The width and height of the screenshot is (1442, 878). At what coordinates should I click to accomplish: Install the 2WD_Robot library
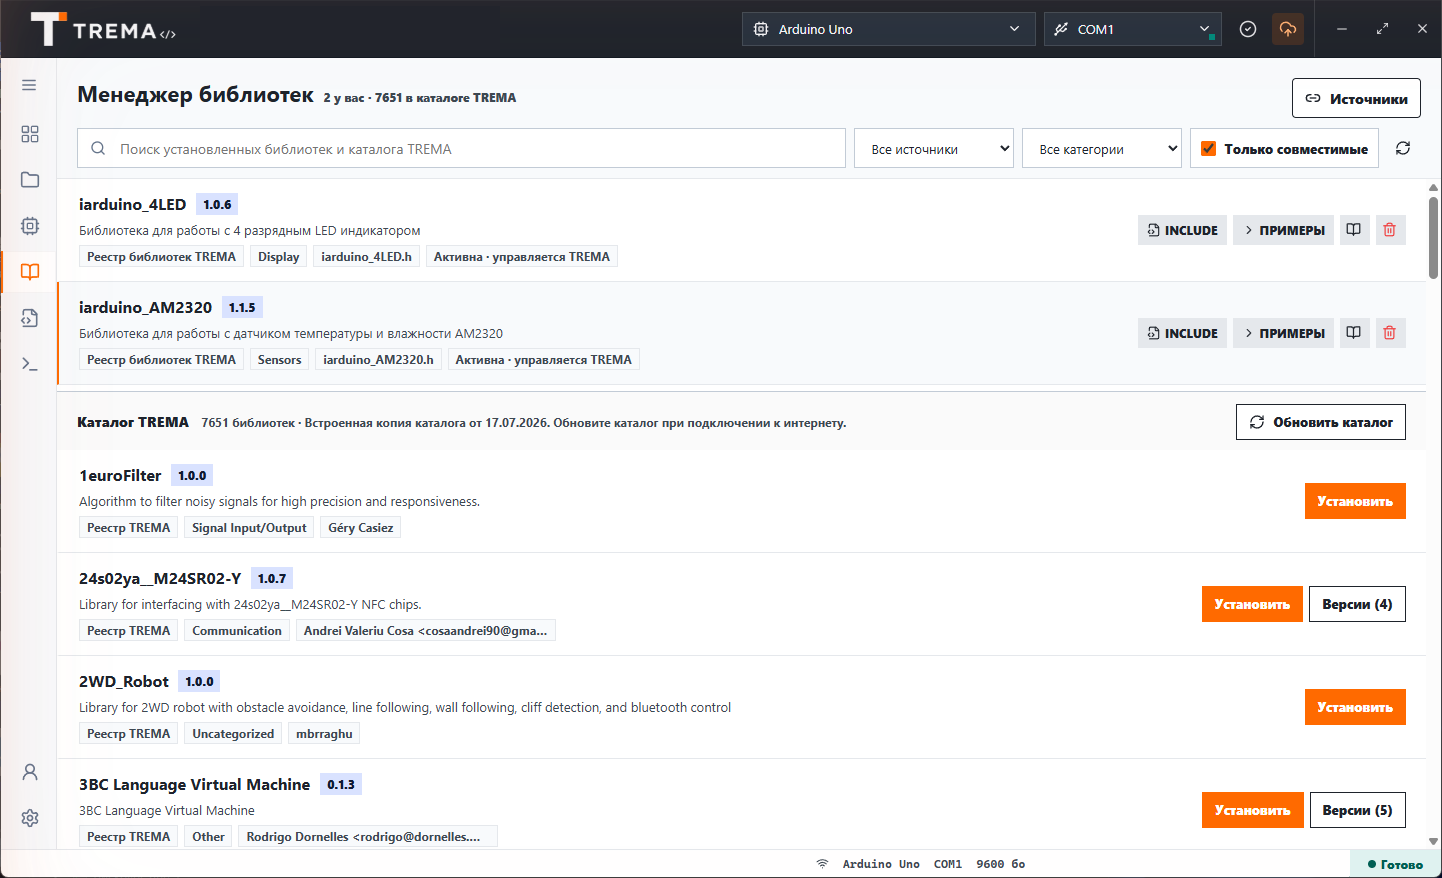(1355, 707)
